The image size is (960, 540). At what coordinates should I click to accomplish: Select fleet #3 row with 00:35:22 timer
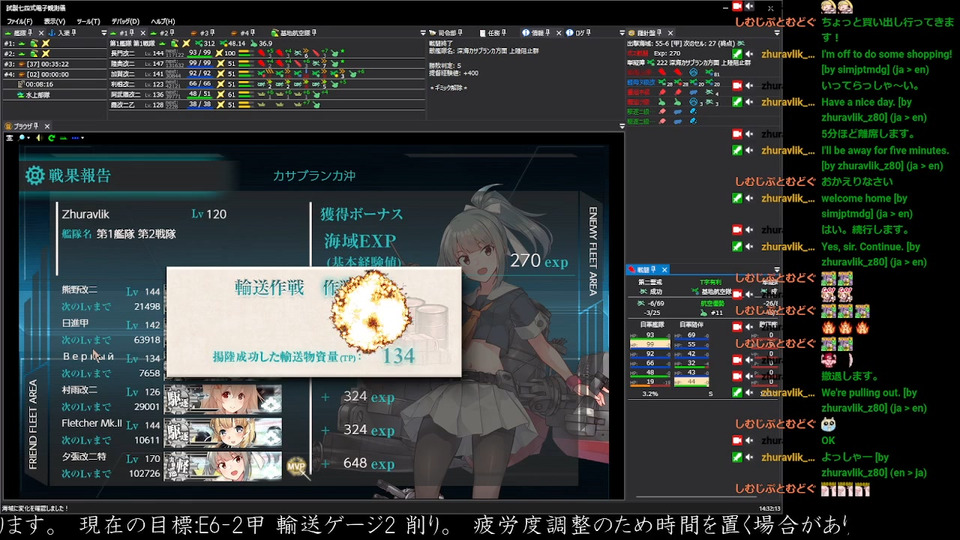54,64
